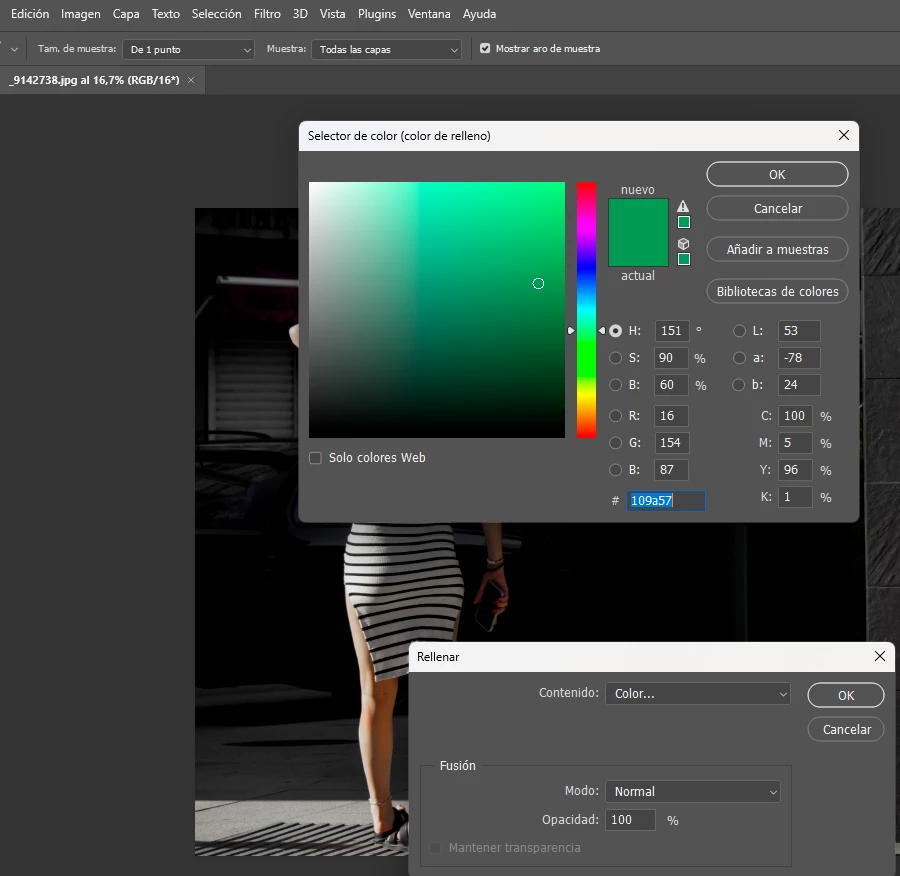The width and height of the screenshot is (900, 876).
Task: Open the tool preset picker arrow
Action: 14,49
